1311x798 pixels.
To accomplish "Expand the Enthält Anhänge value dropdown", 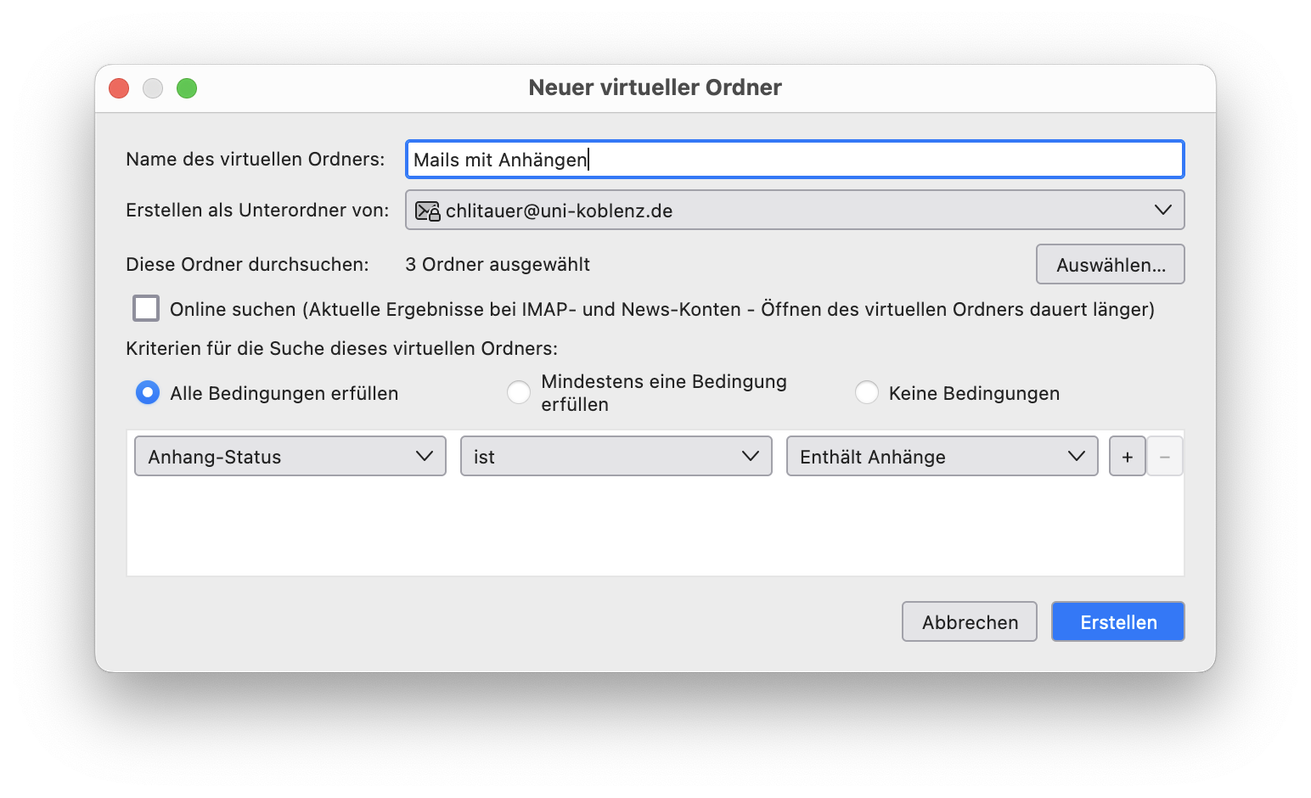I will (x=942, y=456).
